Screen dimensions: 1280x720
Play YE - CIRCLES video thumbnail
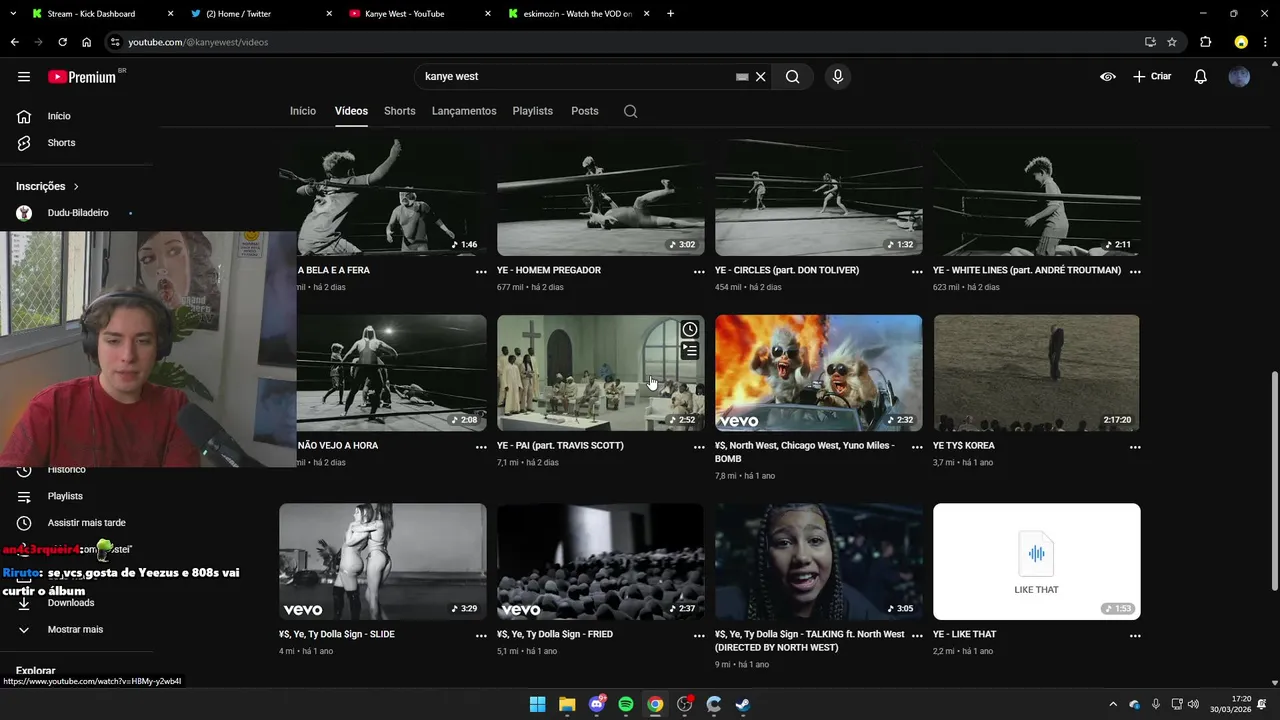(x=818, y=198)
